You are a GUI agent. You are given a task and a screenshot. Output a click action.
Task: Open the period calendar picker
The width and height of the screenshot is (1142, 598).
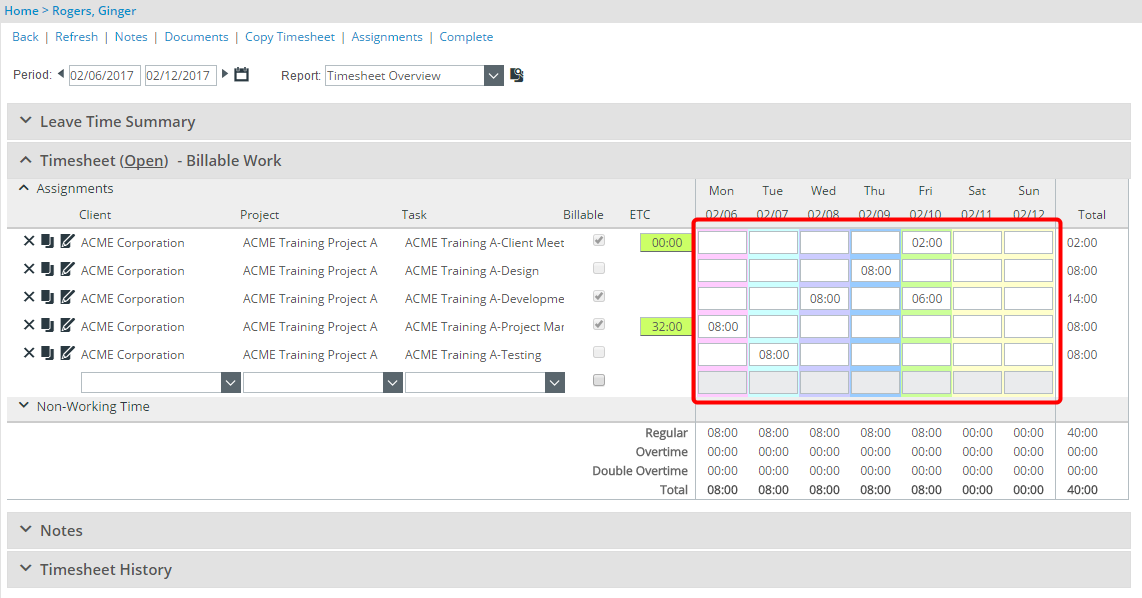[x=241, y=75]
